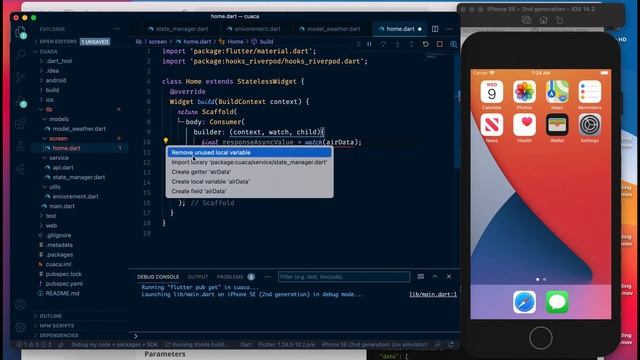
Task: Click the debug console filter field
Action: pos(344,277)
